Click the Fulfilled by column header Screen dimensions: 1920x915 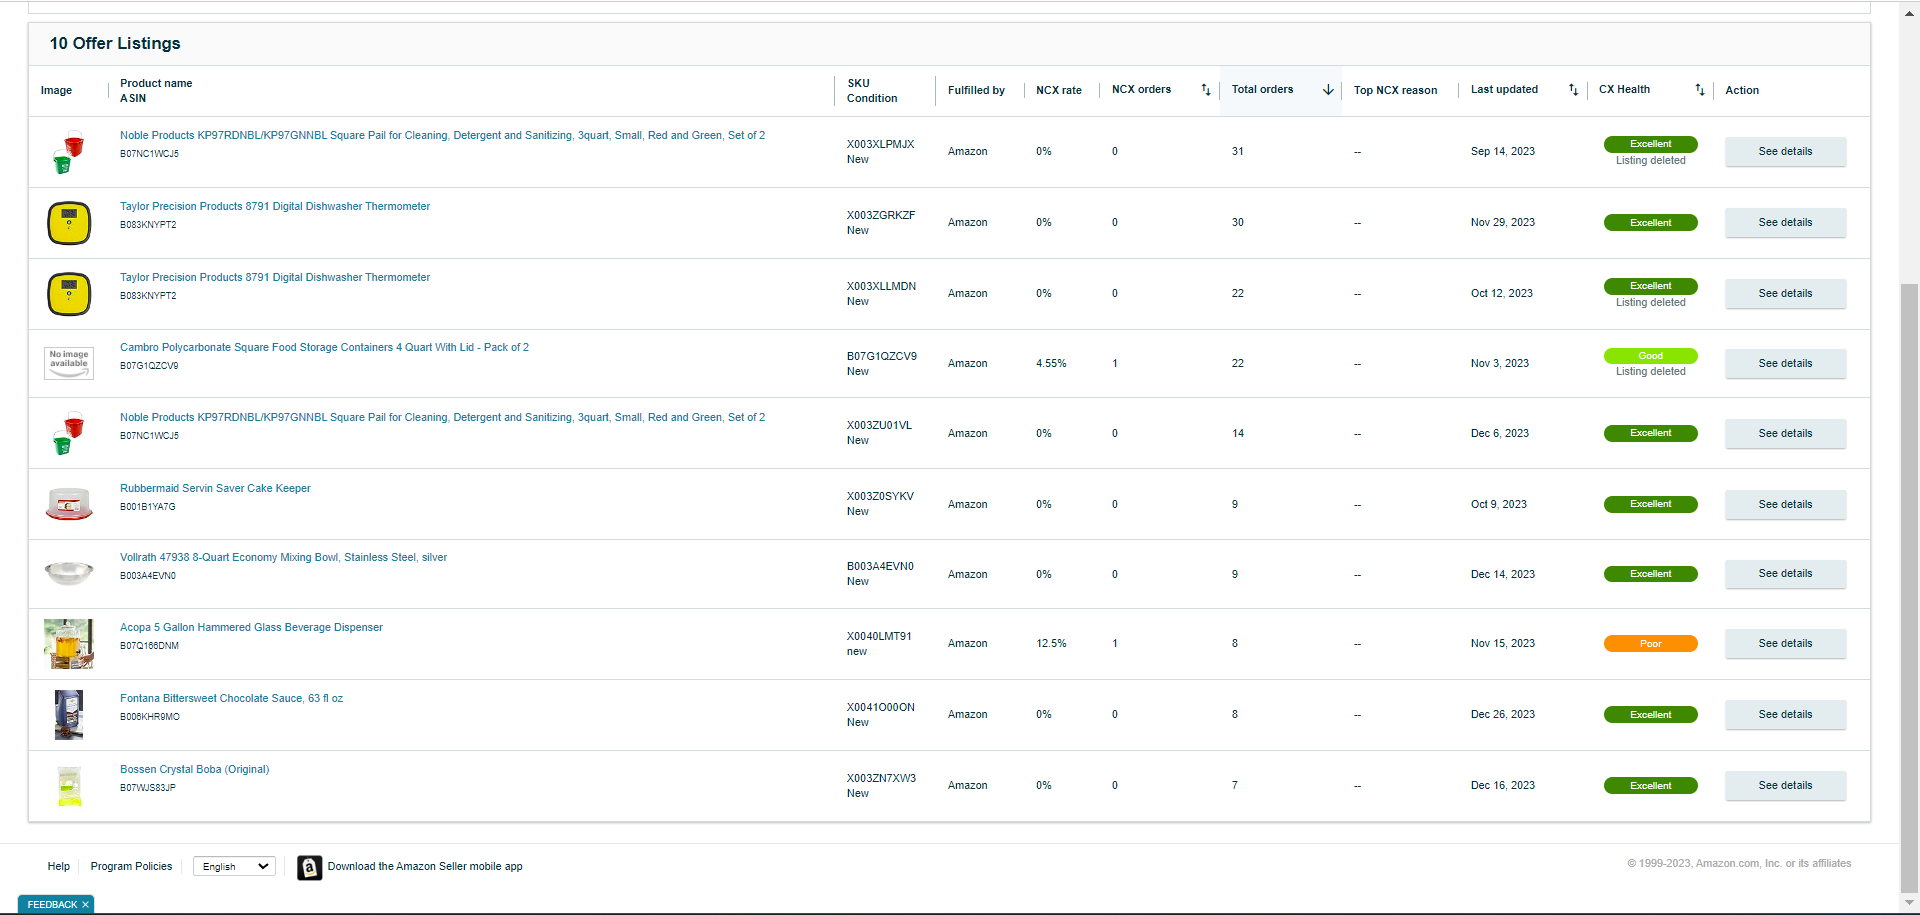pyautogui.click(x=976, y=91)
